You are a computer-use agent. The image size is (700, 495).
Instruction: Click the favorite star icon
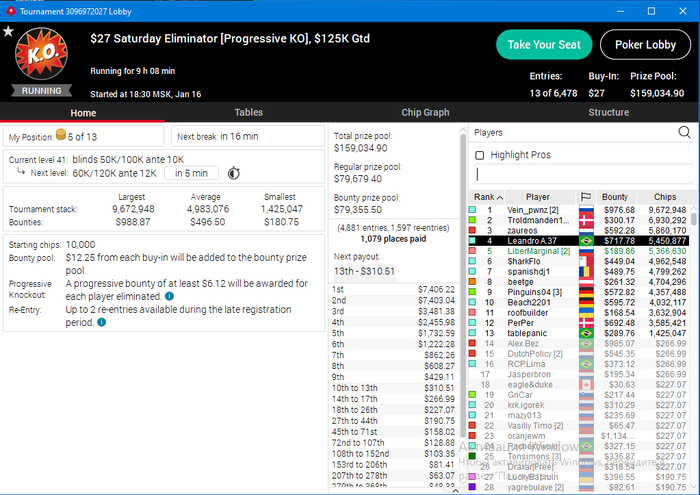(8, 32)
